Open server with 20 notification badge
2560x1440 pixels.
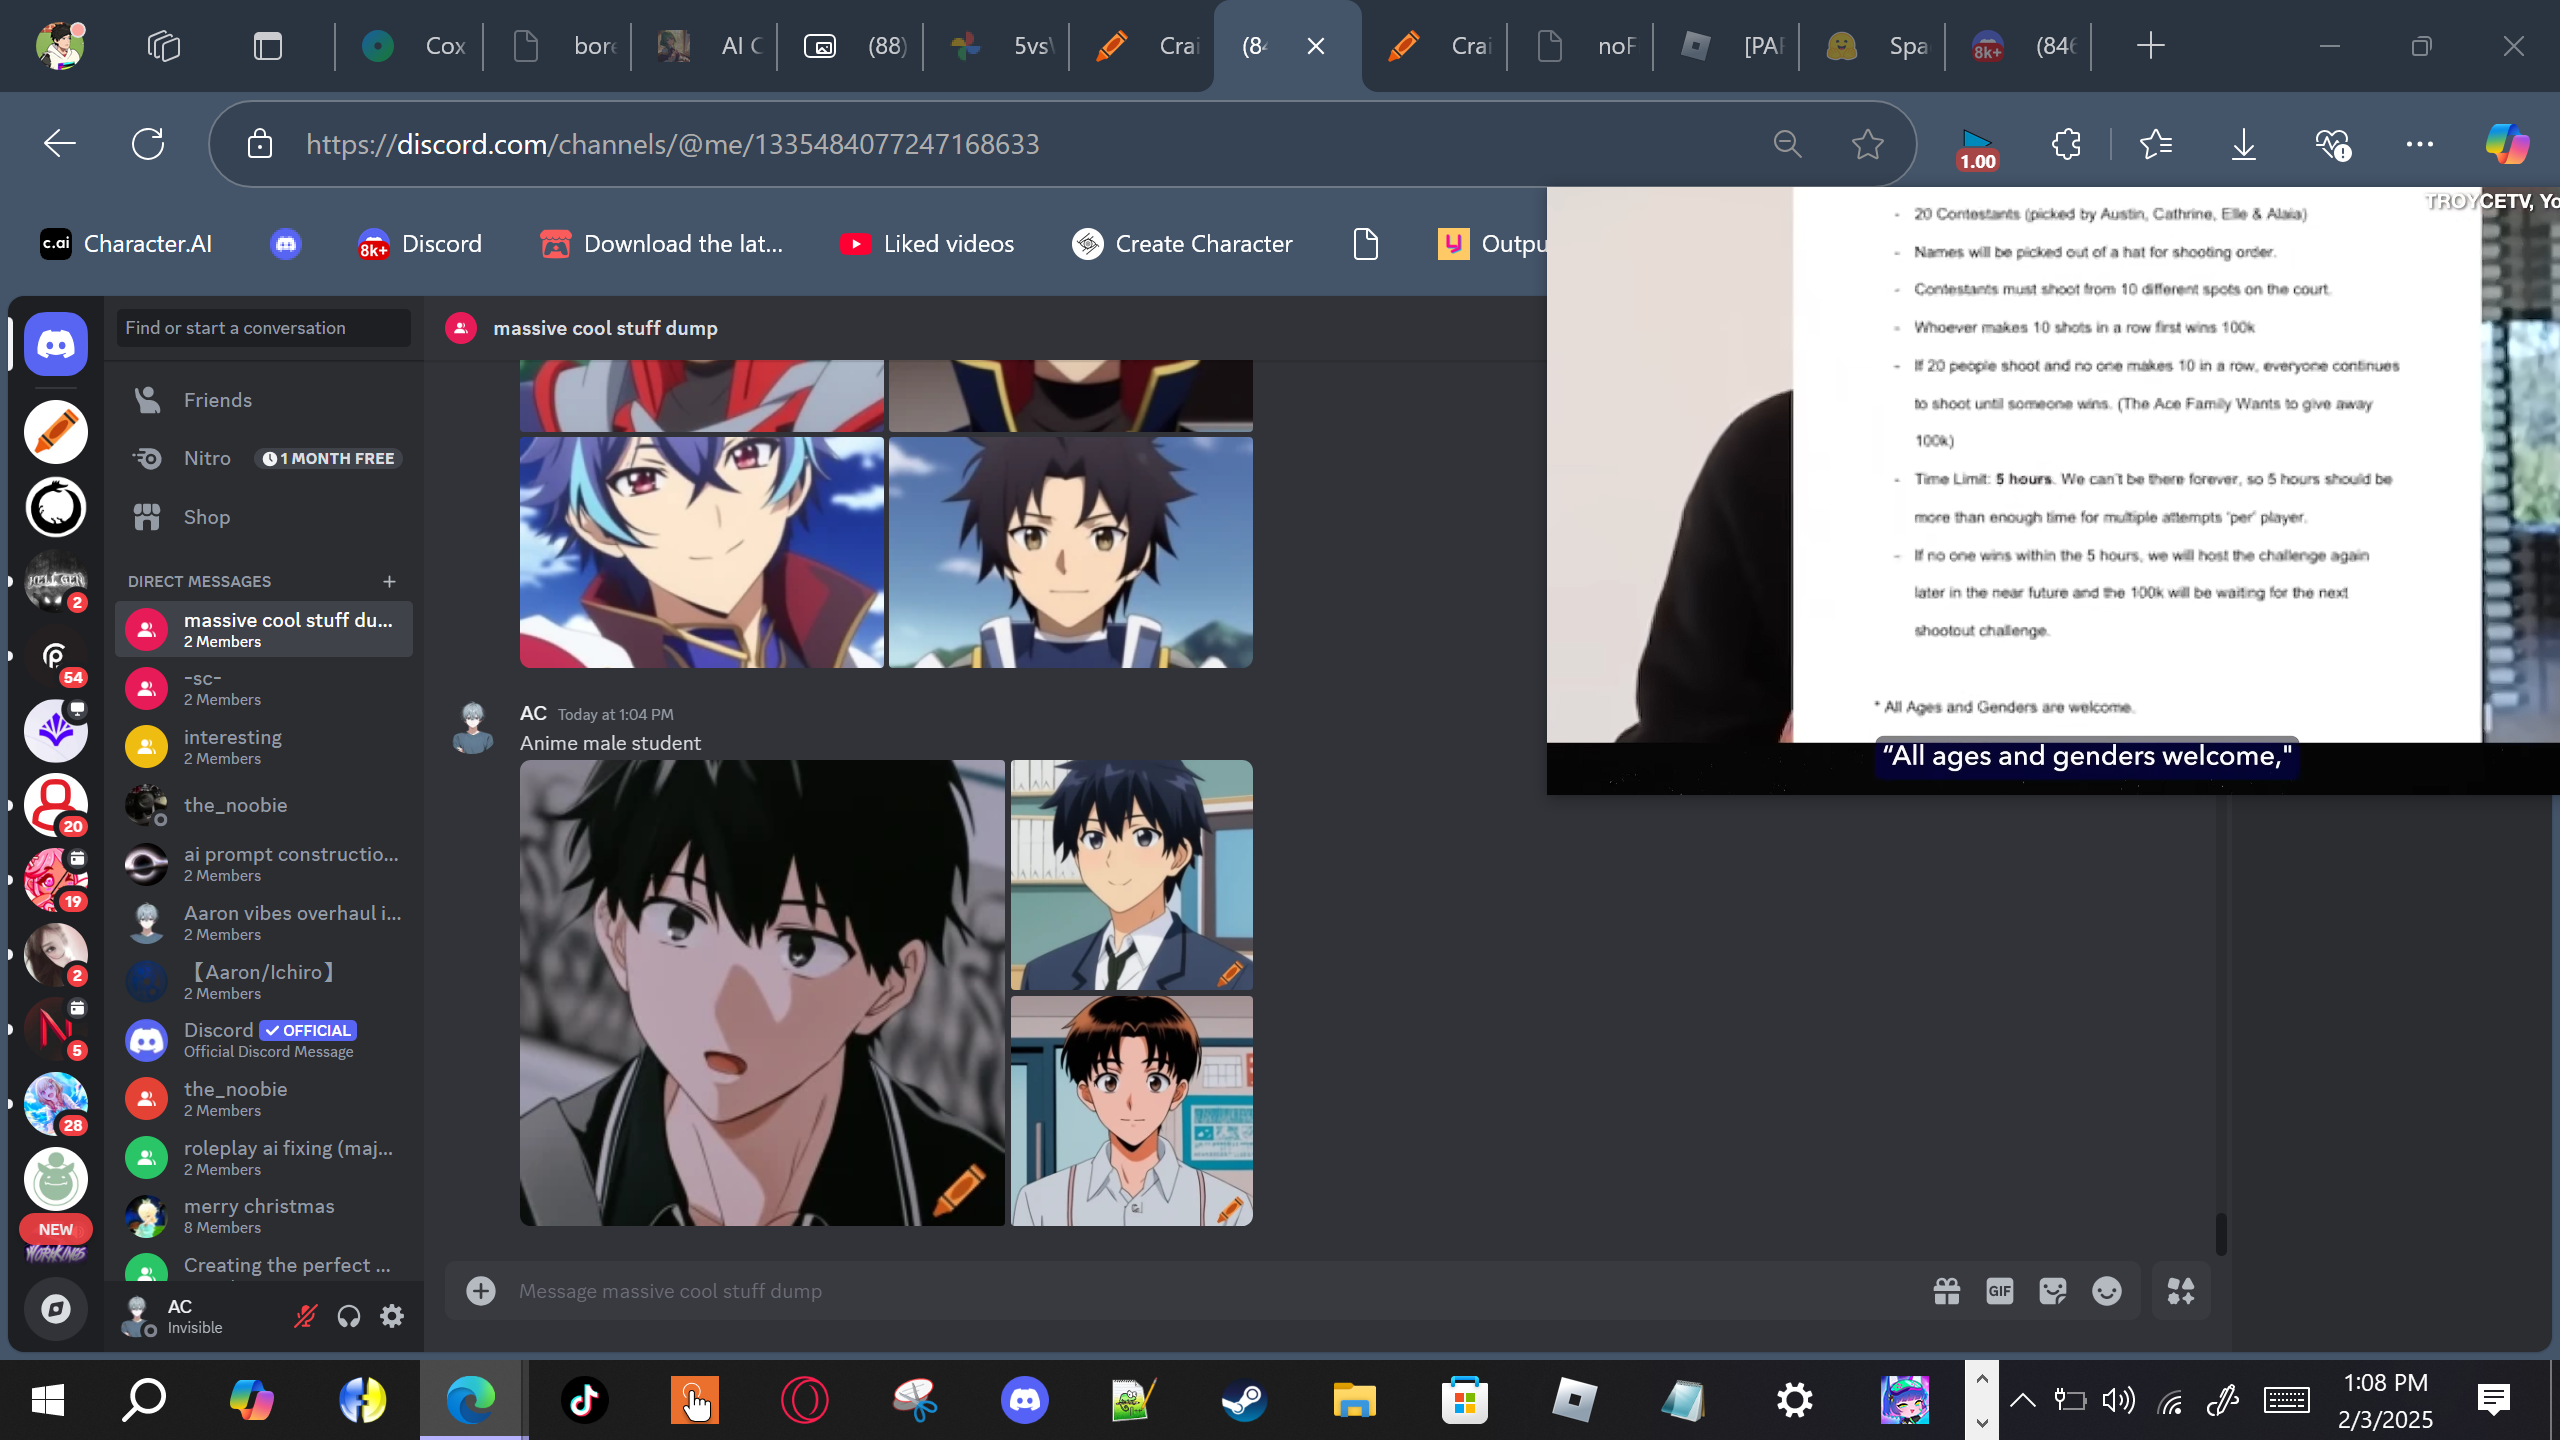click(56, 805)
